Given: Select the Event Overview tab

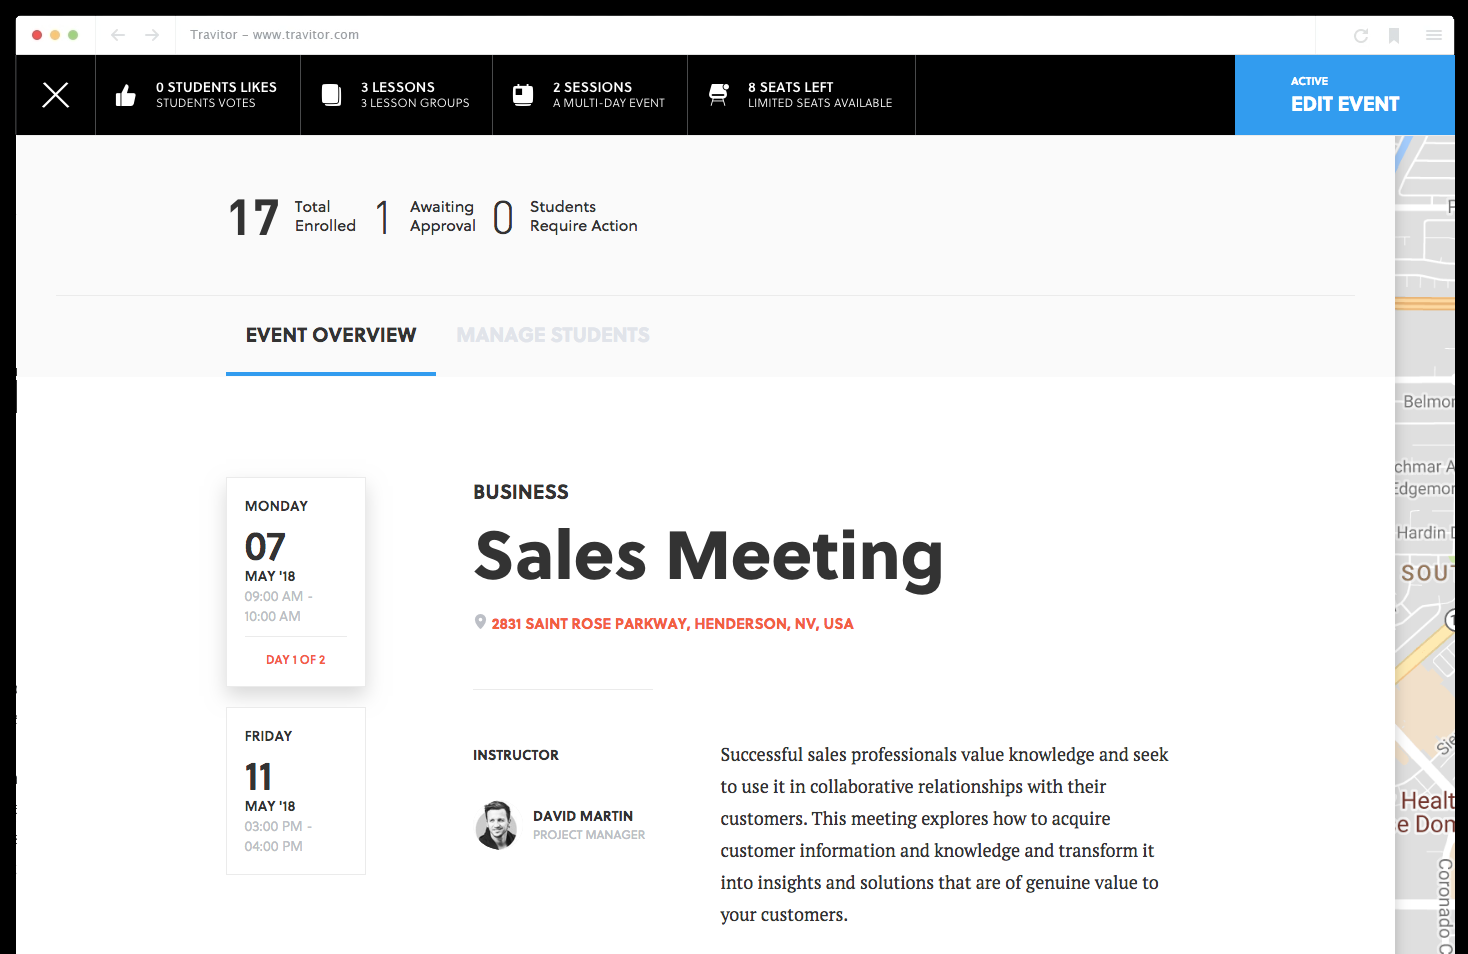Looking at the screenshot, I should coord(331,334).
